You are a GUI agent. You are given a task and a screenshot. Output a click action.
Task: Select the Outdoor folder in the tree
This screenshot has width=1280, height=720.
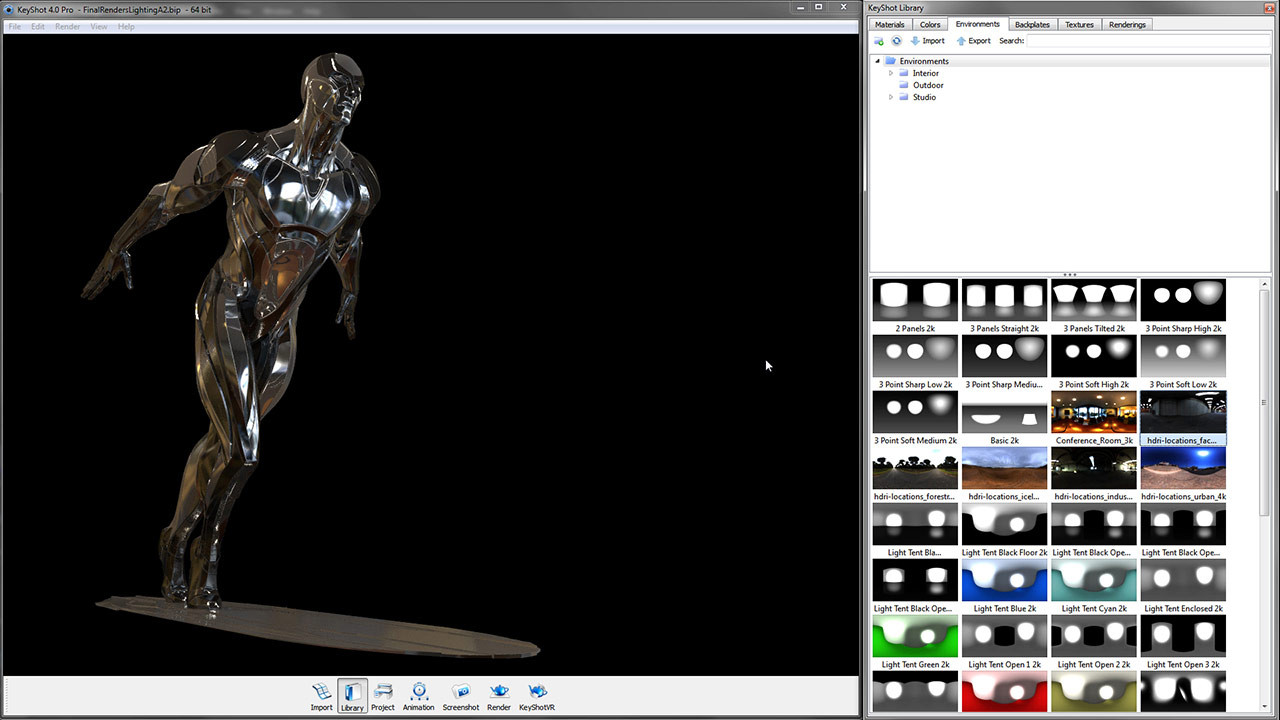coord(928,85)
